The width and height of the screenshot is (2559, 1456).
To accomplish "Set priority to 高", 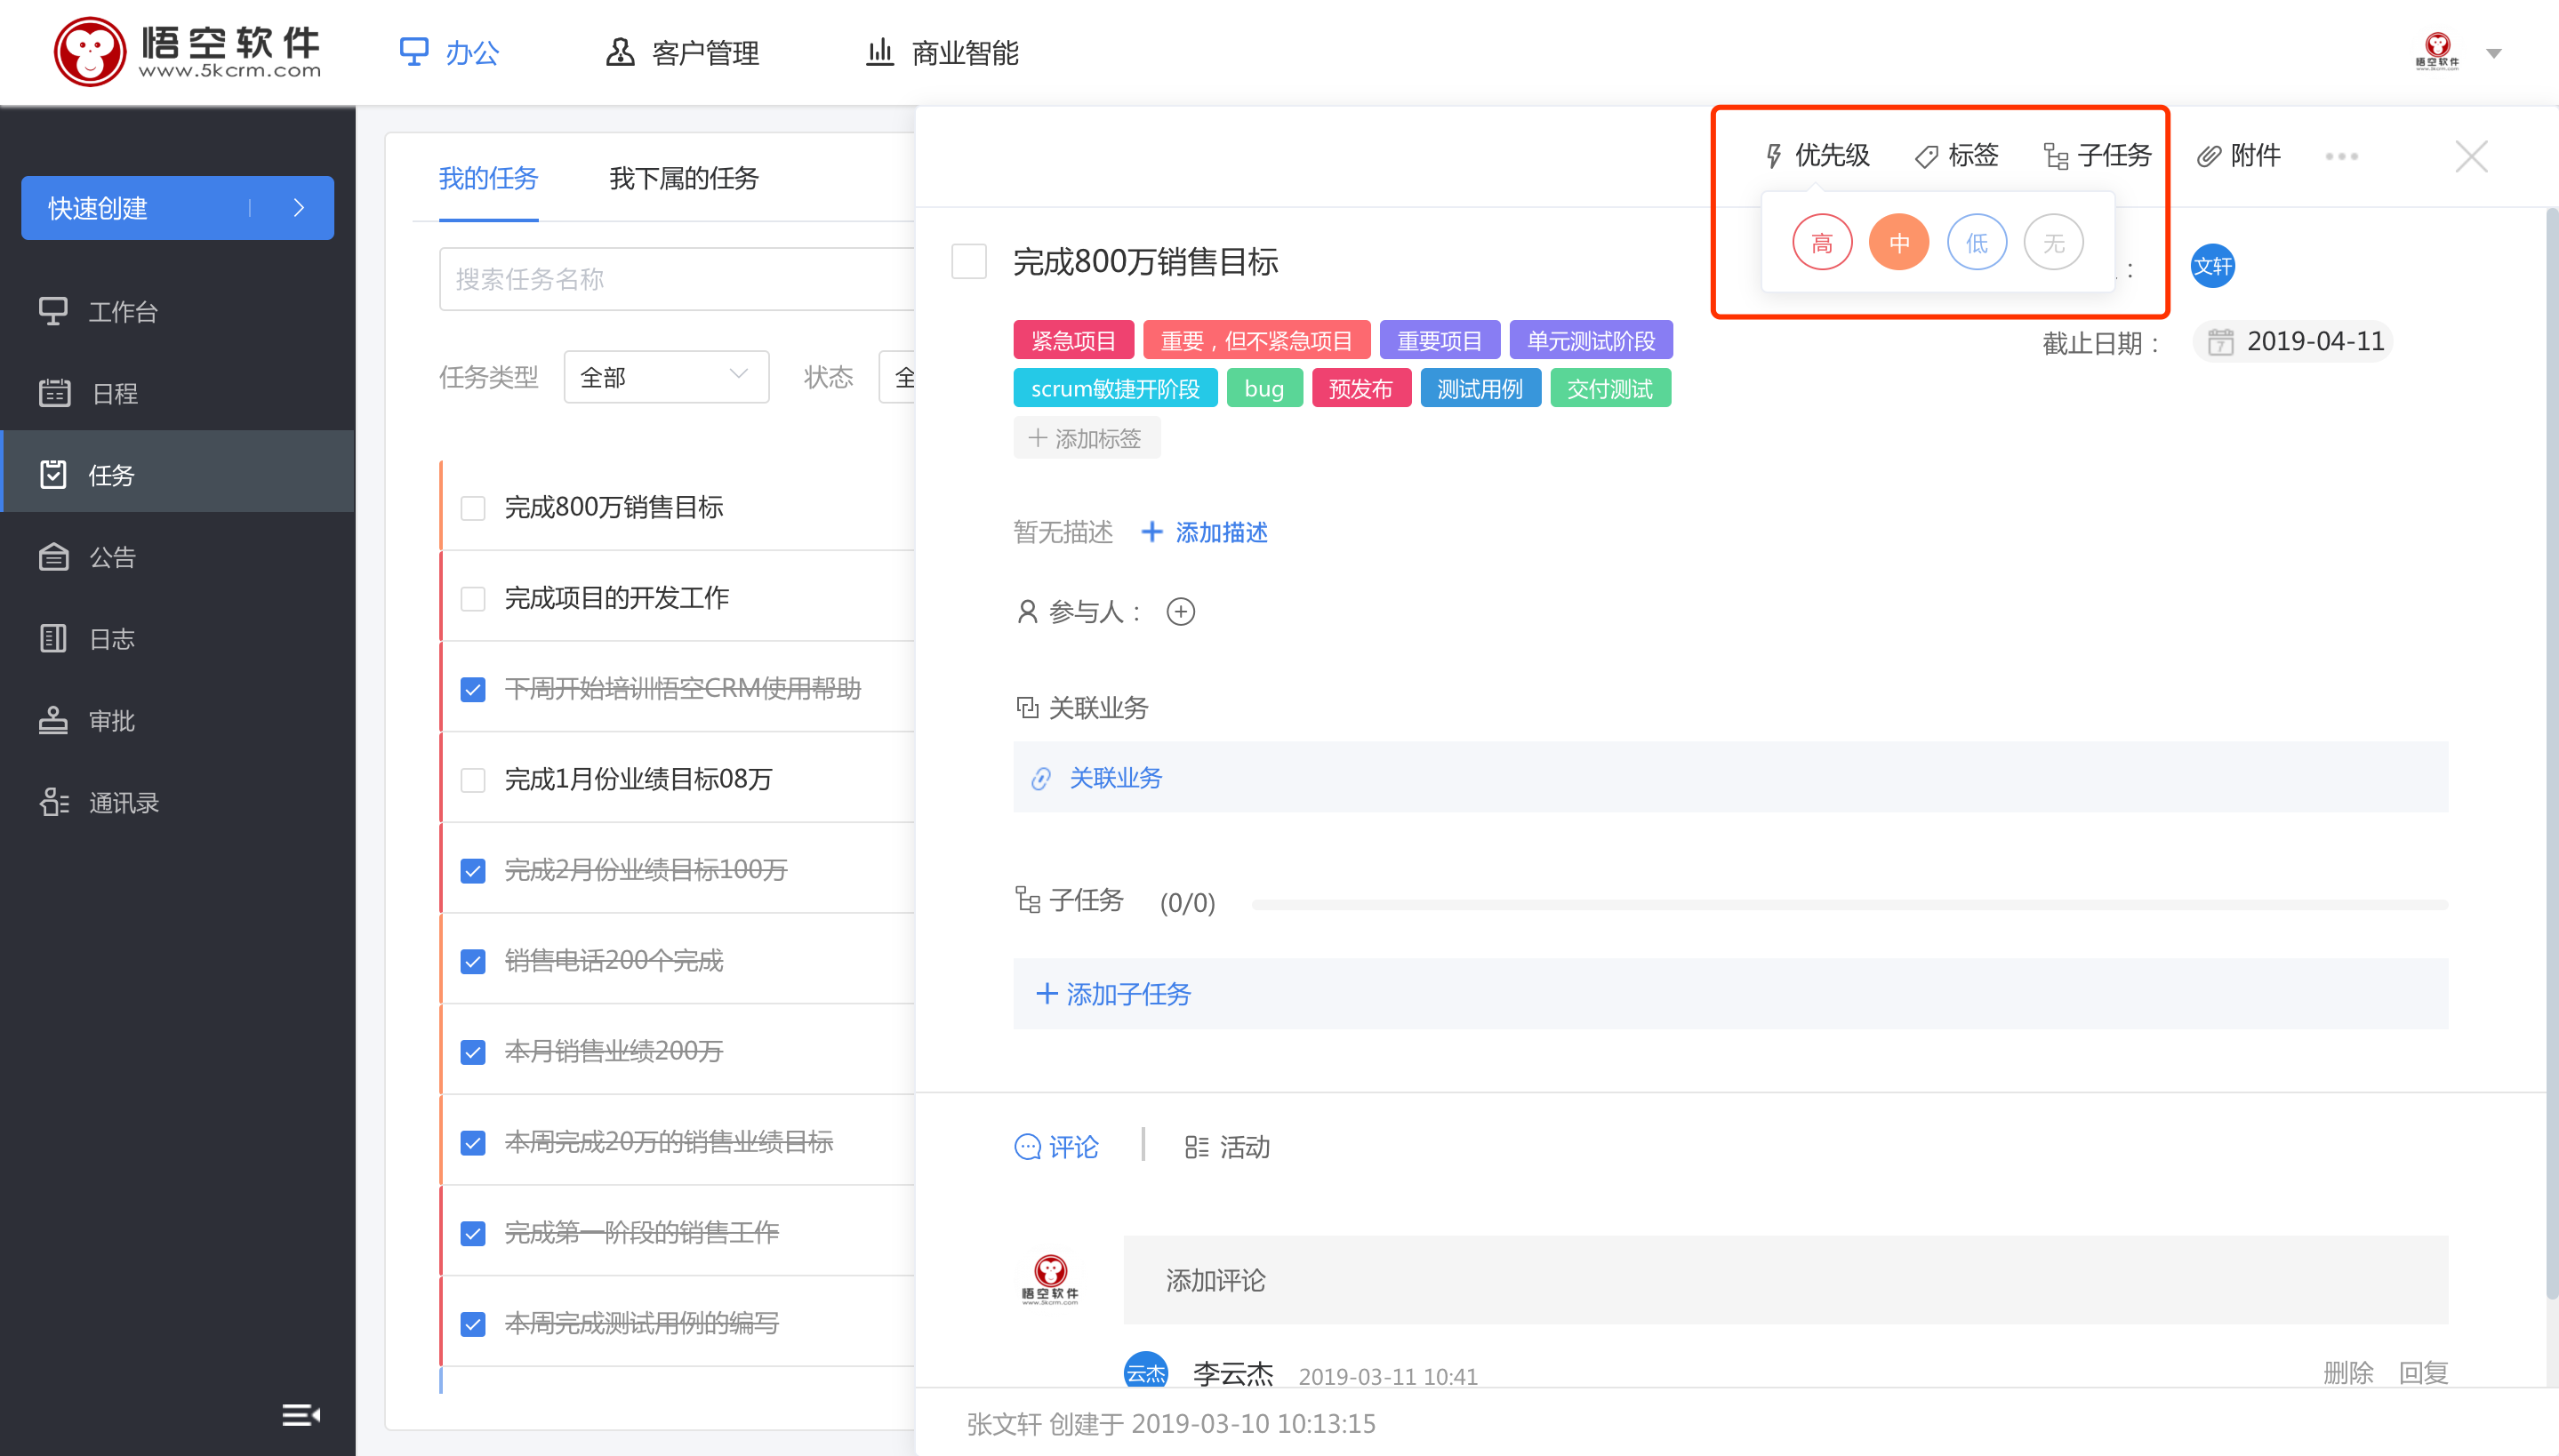I will point(1822,242).
